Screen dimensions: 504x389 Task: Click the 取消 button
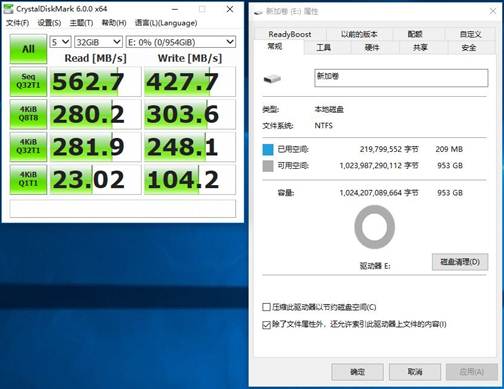click(x=415, y=372)
